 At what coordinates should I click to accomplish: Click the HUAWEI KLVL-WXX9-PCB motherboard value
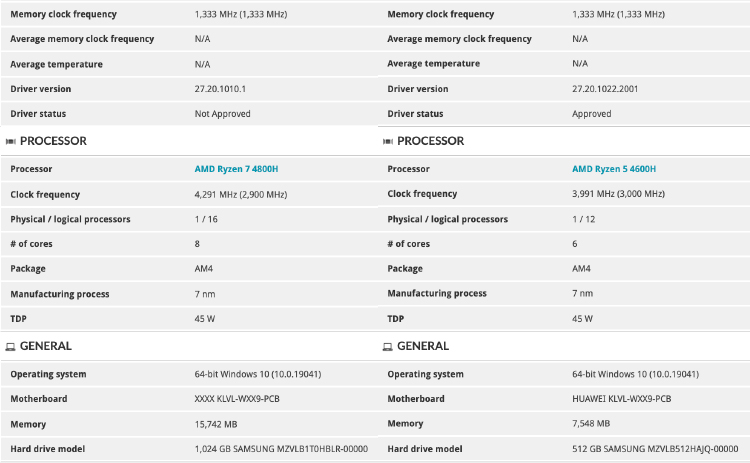pos(621,399)
